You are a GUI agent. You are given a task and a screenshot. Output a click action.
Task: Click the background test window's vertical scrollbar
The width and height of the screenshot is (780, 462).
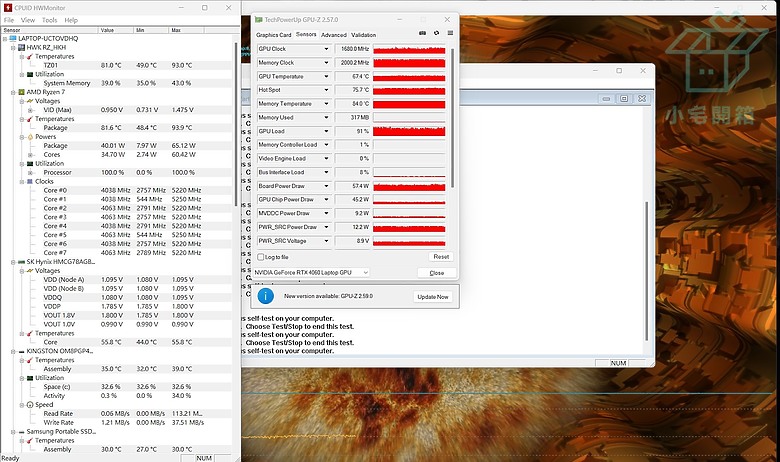click(647, 271)
